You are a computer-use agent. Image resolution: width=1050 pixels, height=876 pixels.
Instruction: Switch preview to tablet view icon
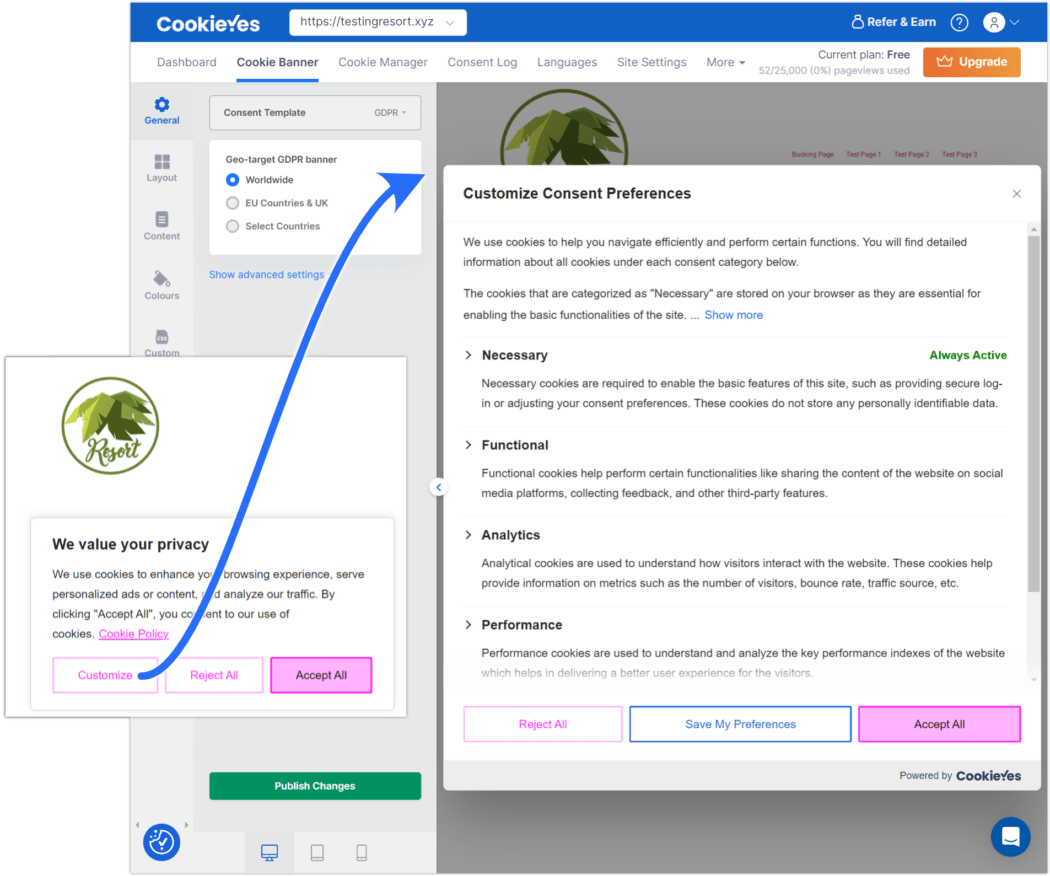click(x=317, y=852)
